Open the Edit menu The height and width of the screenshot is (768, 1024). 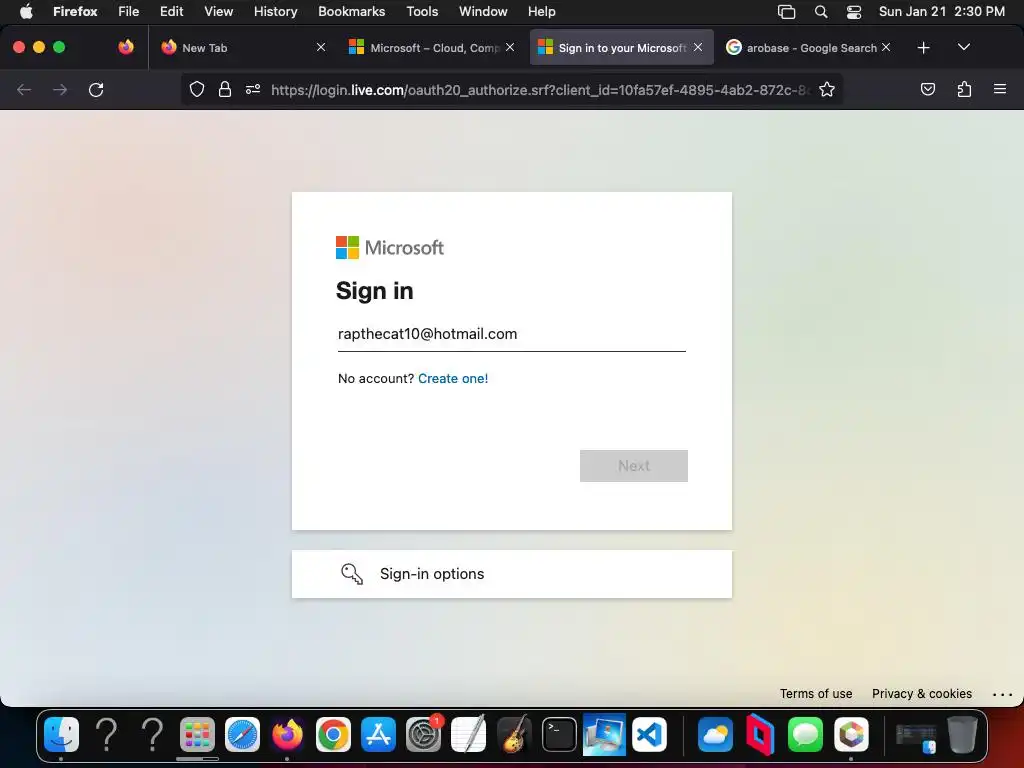click(171, 12)
